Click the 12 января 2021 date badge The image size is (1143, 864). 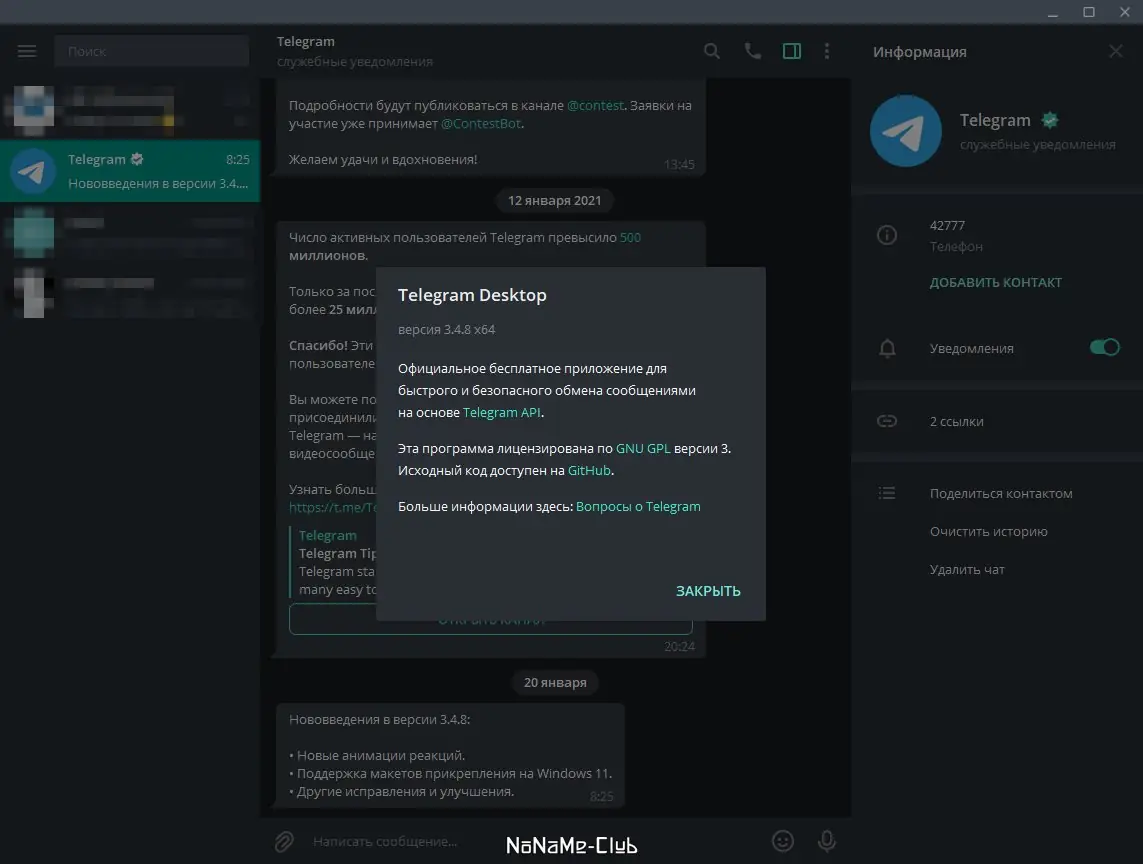(x=555, y=201)
